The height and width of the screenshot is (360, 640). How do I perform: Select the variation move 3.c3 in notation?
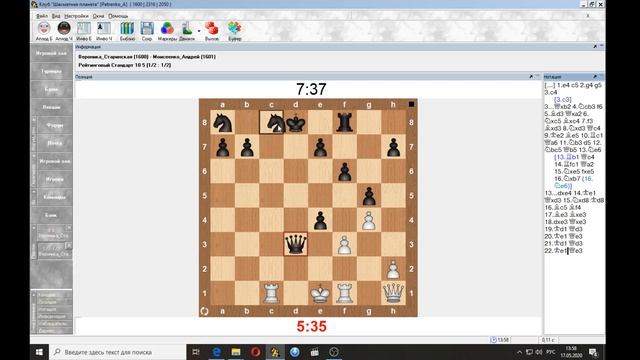(x=562, y=100)
